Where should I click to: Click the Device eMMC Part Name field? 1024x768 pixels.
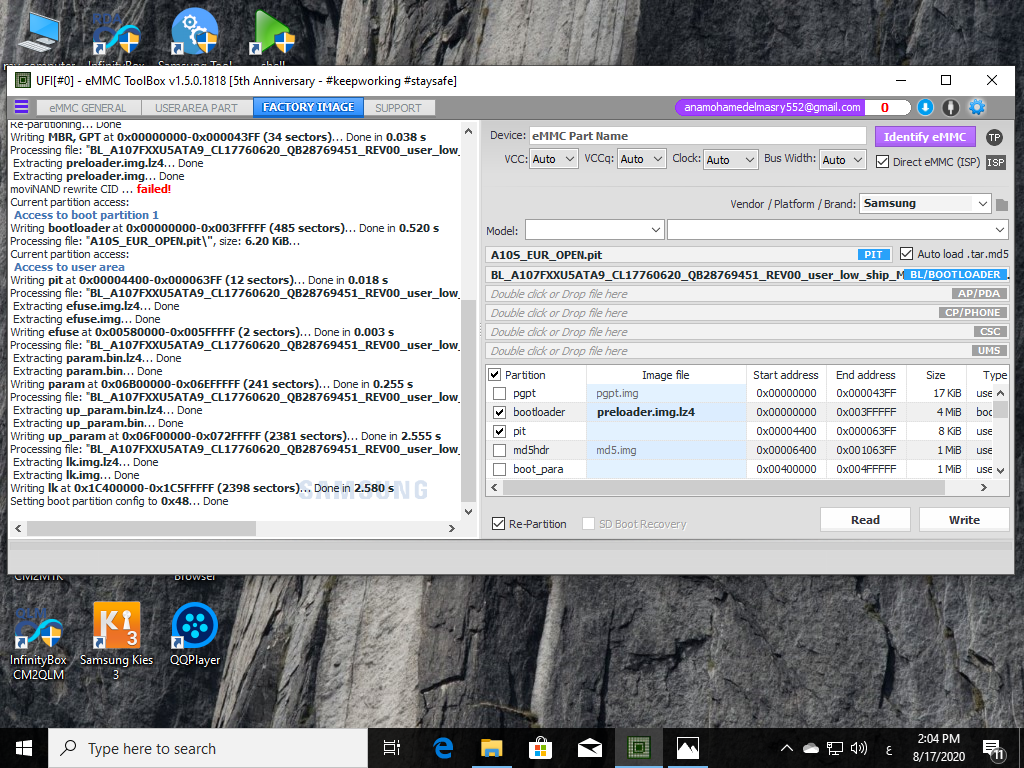697,136
